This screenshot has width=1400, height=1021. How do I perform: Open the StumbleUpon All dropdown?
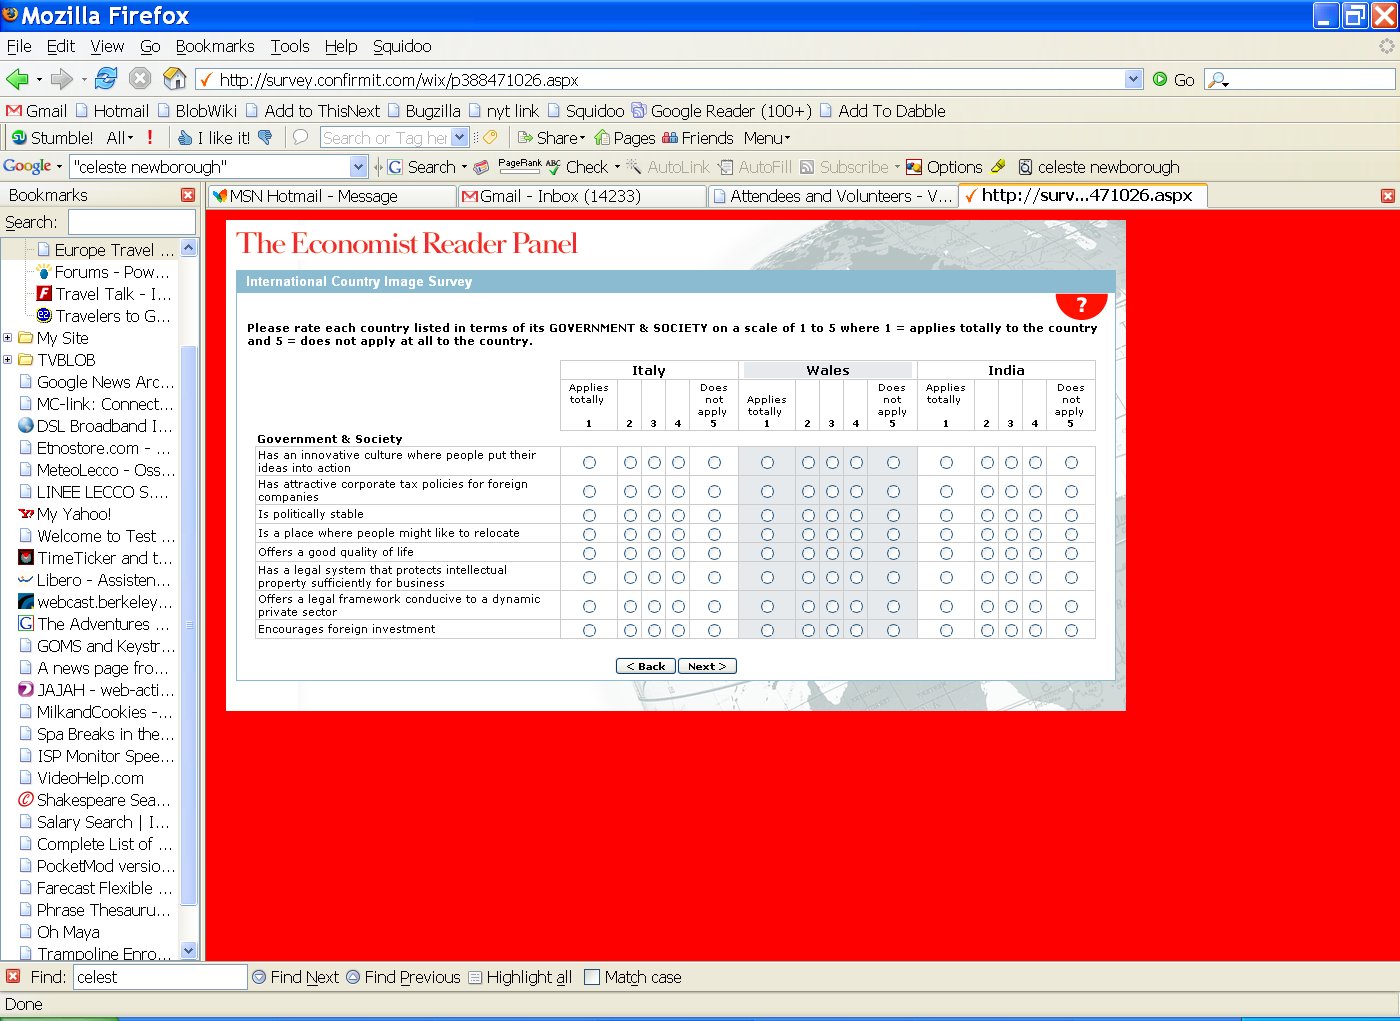(x=120, y=138)
